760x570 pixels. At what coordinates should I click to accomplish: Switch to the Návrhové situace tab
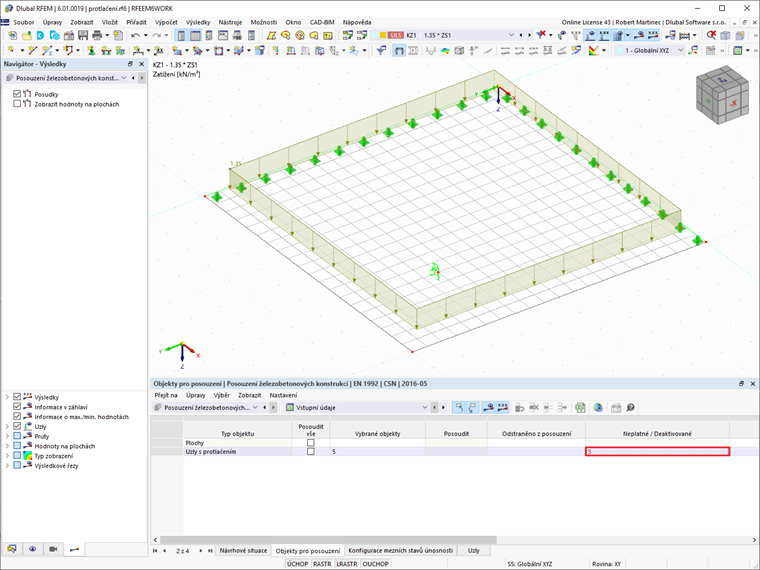[243, 551]
